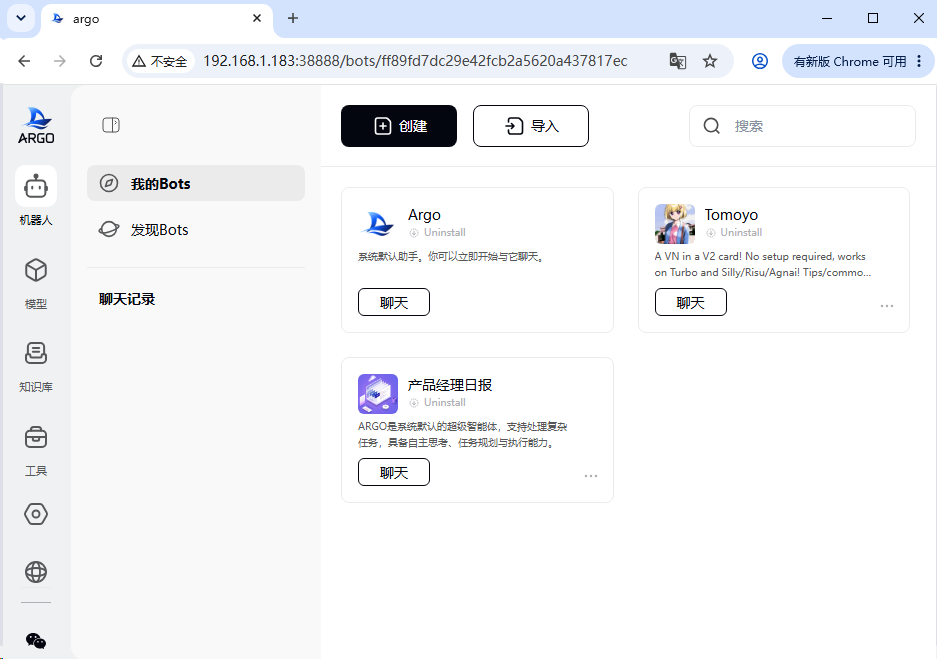Image resolution: width=937 pixels, height=659 pixels.
Task: Click Uninstall under 产品经理日报
Action: [437, 403]
